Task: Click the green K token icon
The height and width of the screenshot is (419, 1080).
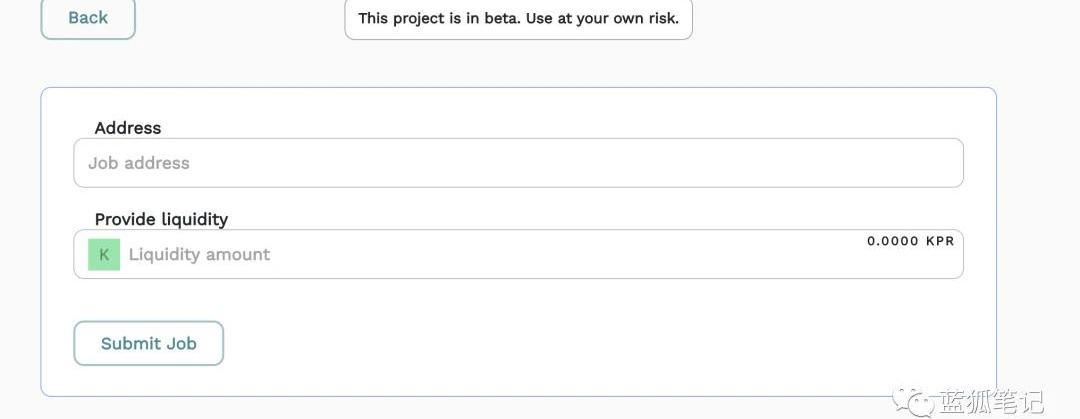Action: [x=104, y=255]
